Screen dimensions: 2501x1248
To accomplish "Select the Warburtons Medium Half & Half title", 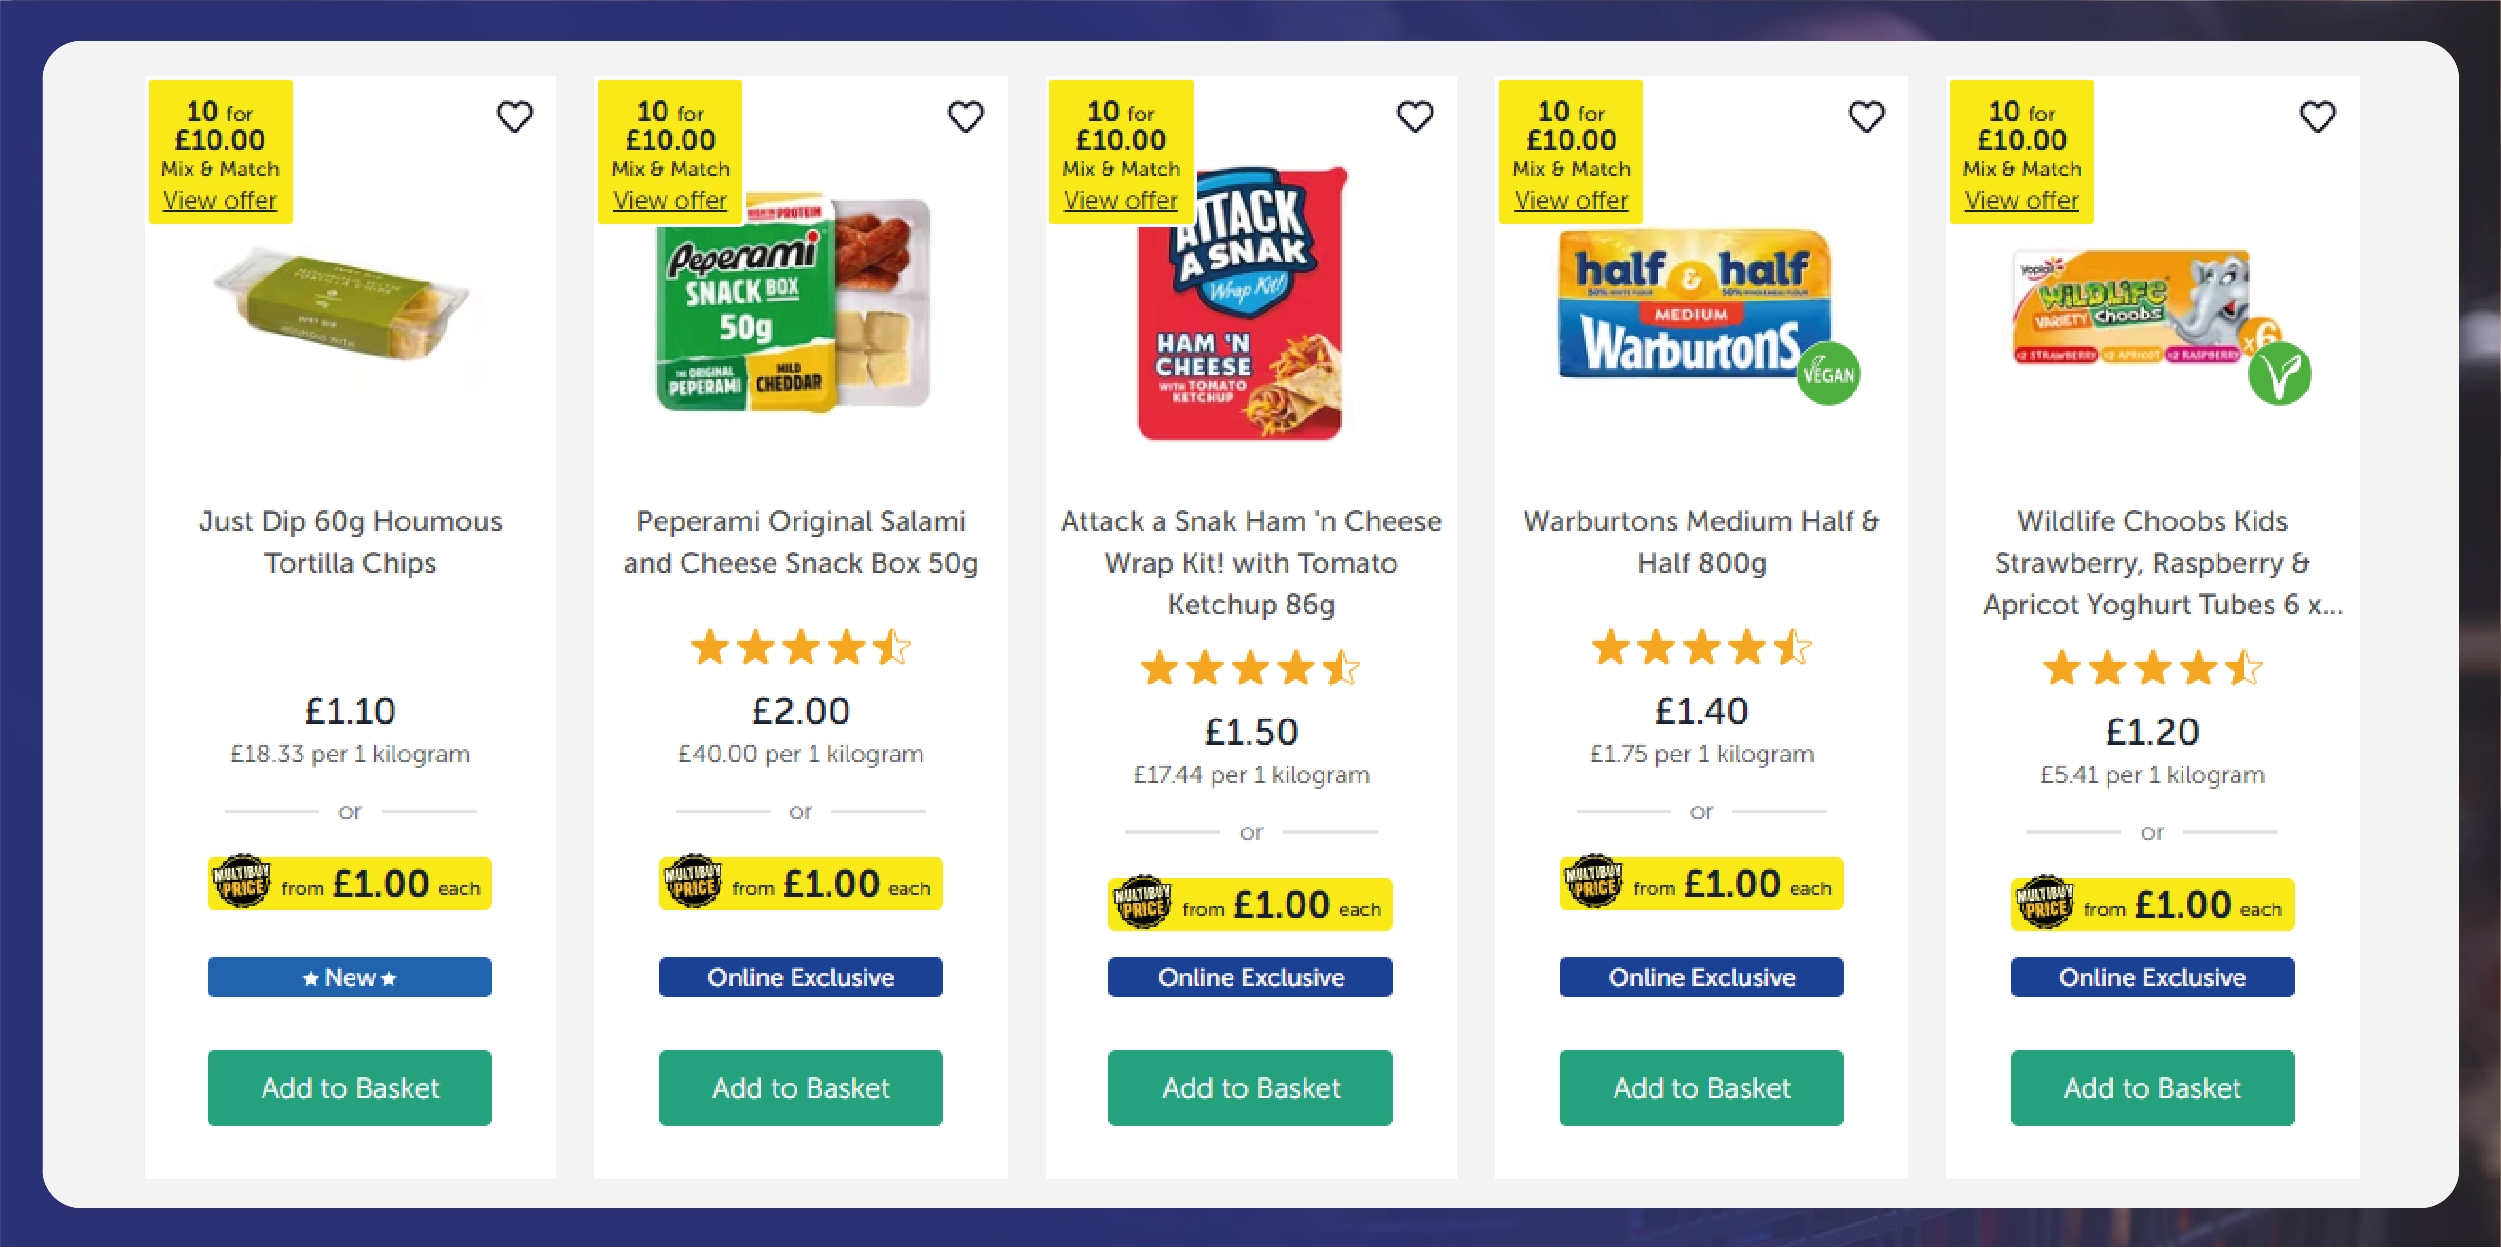I will (x=1700, y=542).
